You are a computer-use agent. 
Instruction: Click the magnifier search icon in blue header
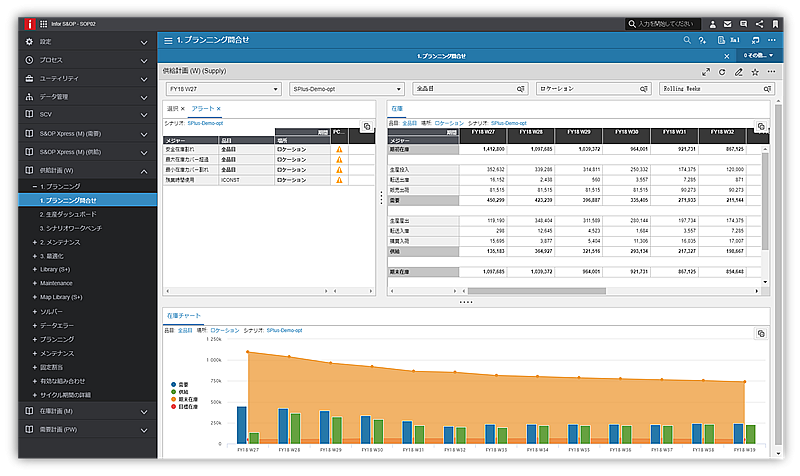coord(687,40)
